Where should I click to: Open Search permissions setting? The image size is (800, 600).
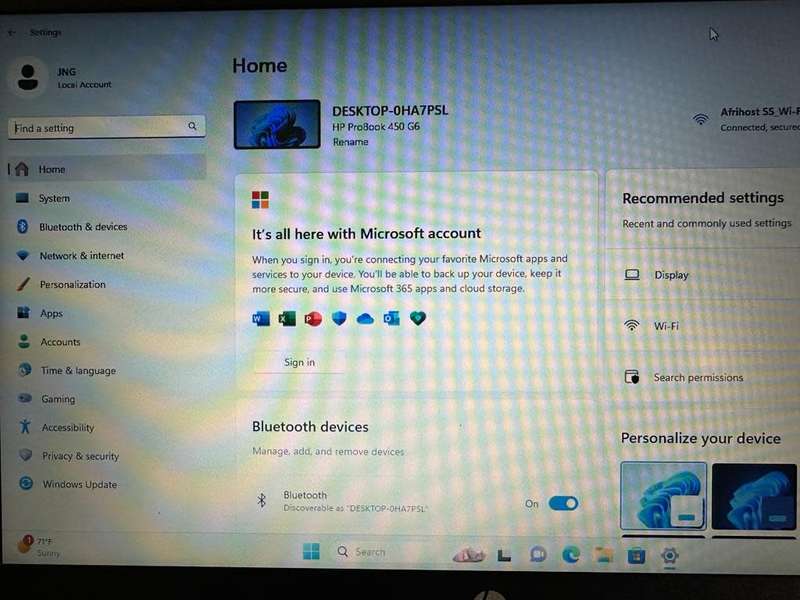tap(704, 378)
